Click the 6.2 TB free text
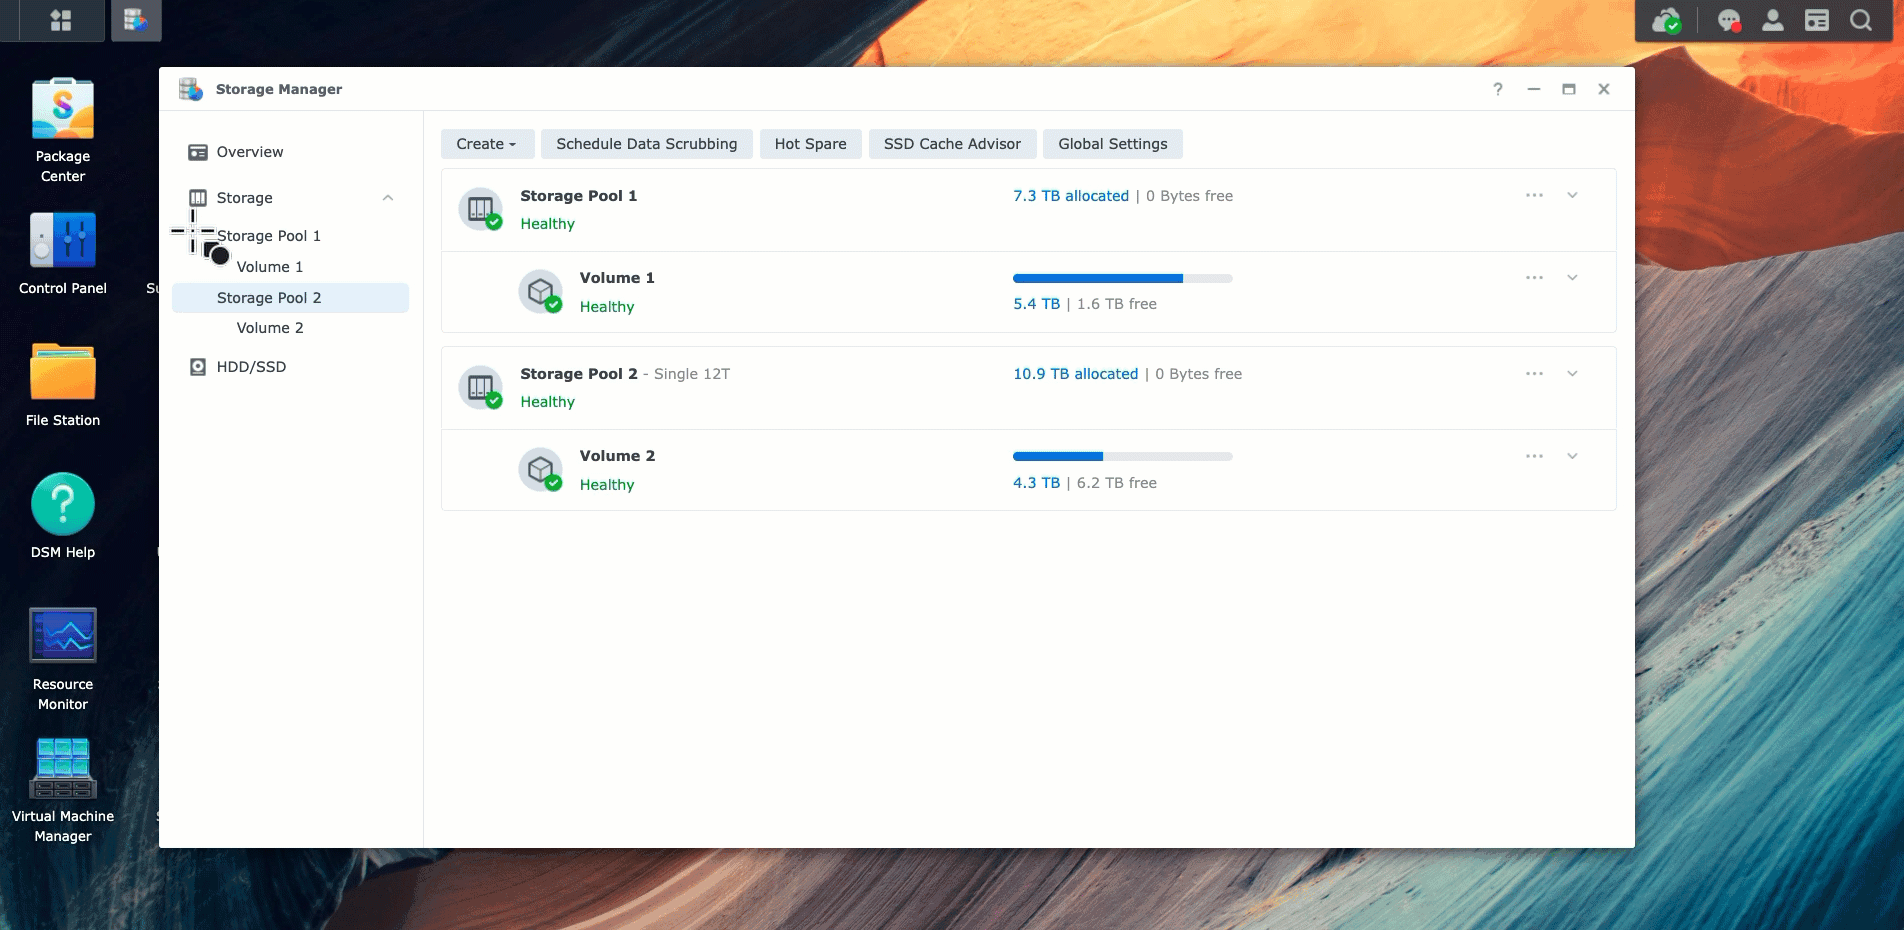Image resolution: width=1904 pixels, height=930 pixels. click(x=1117, y=483)
